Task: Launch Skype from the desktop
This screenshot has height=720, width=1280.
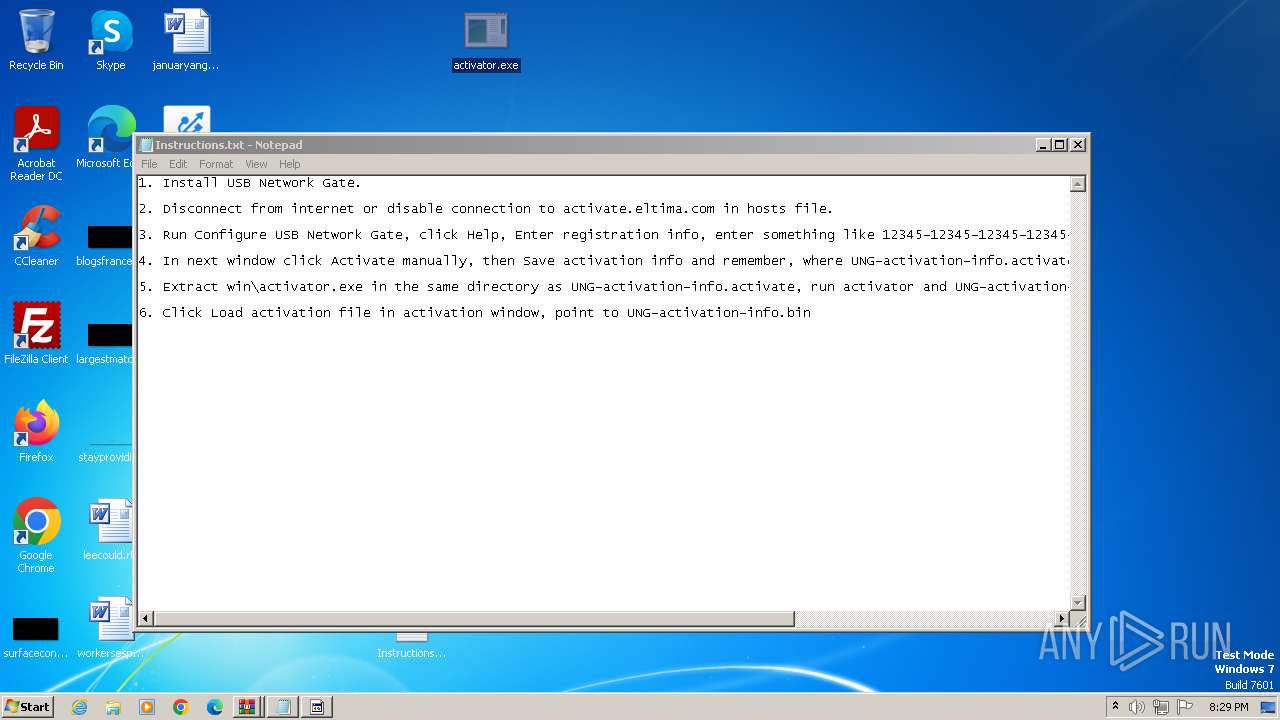Action: pyautogui.click(x=110, y=40)
